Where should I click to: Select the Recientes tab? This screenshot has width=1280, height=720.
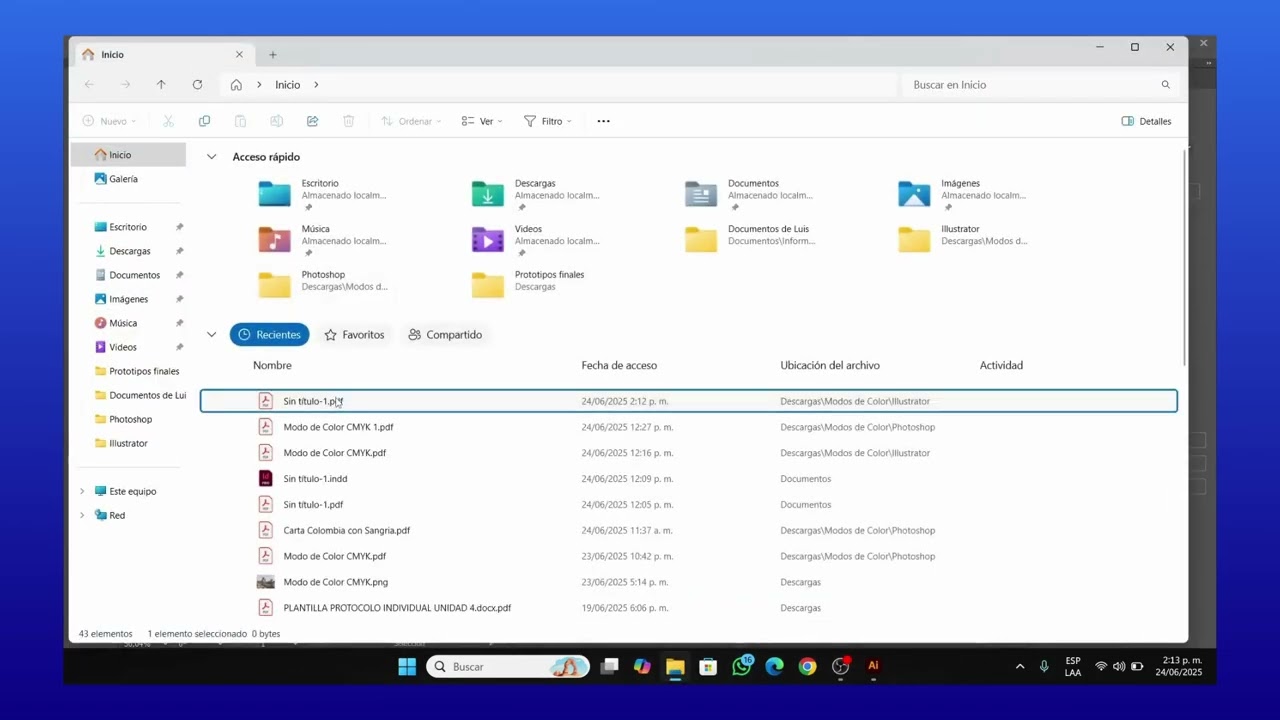coord(269,335)
